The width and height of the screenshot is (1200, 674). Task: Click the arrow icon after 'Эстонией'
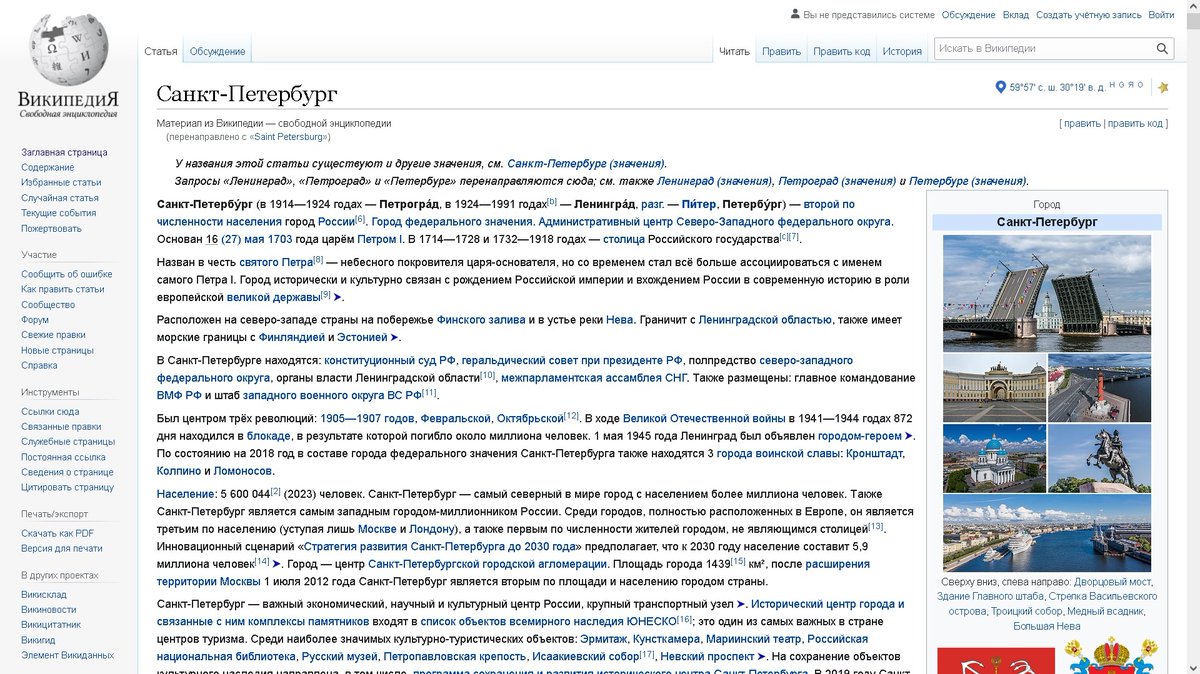(395, 338)
